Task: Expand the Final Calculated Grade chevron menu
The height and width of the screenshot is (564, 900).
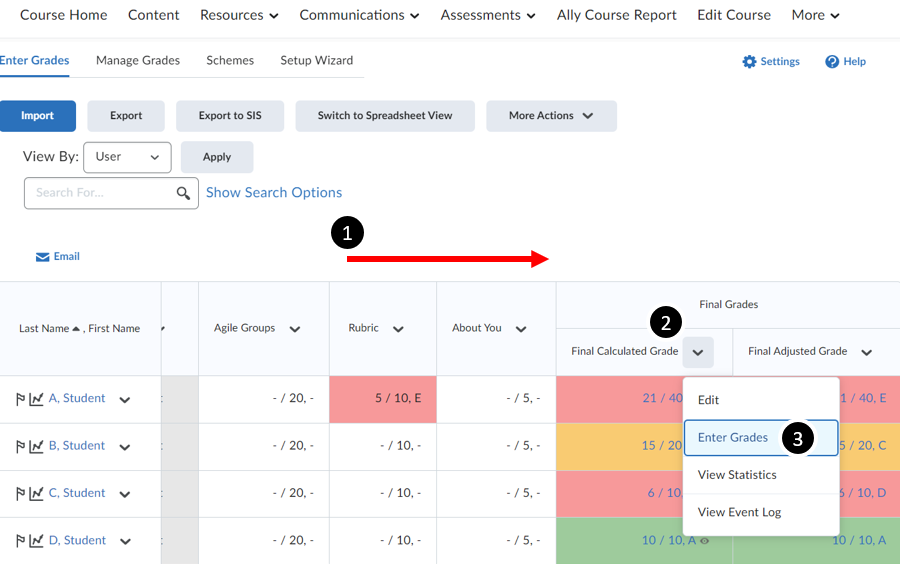Action: 698,352
